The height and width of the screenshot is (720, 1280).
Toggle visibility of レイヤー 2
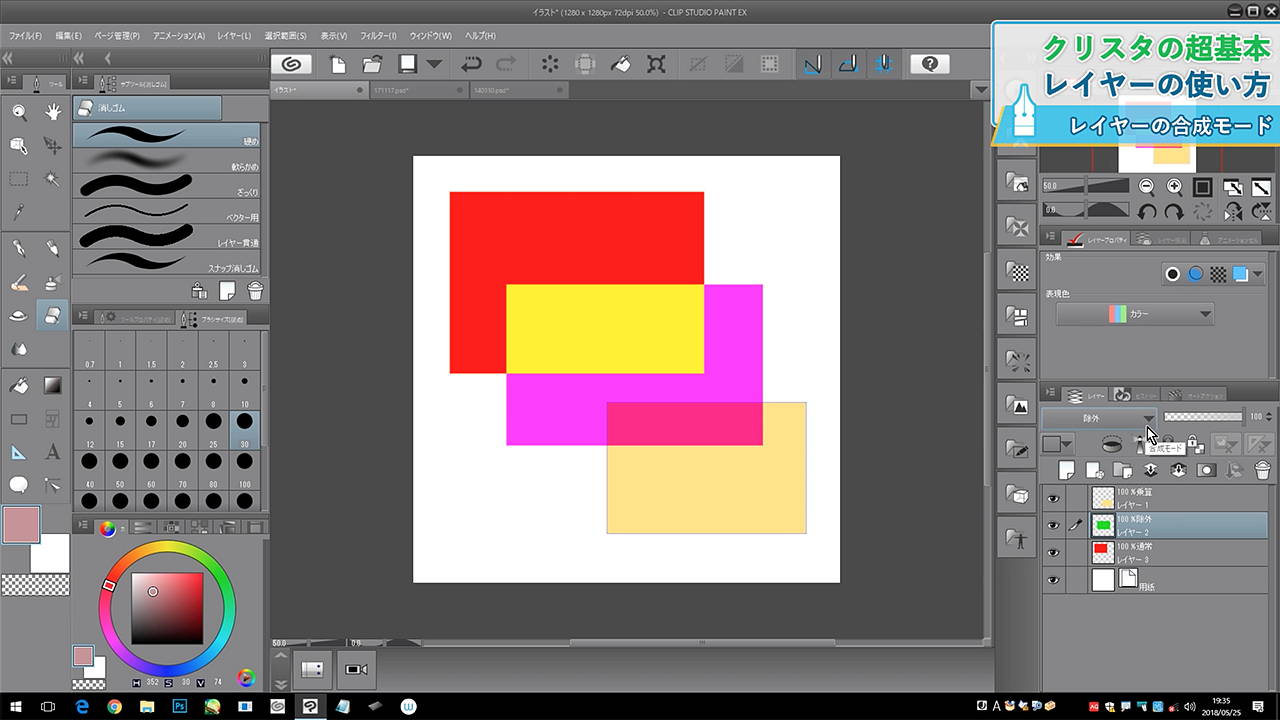[x=1052, y=525]
